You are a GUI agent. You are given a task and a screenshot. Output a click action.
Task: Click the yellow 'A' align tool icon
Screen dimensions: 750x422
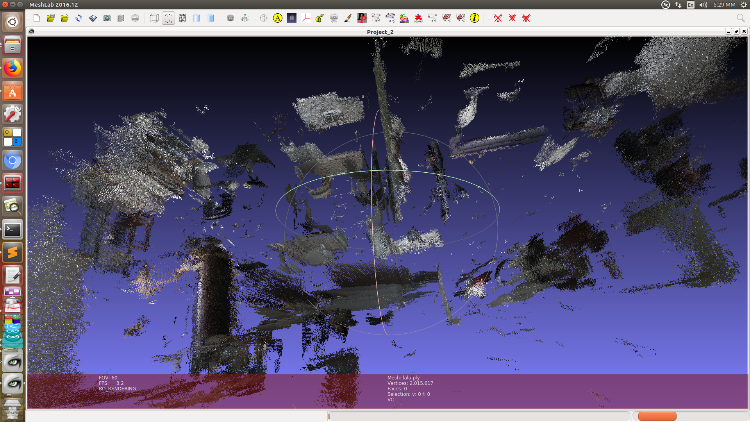(277, 18)
